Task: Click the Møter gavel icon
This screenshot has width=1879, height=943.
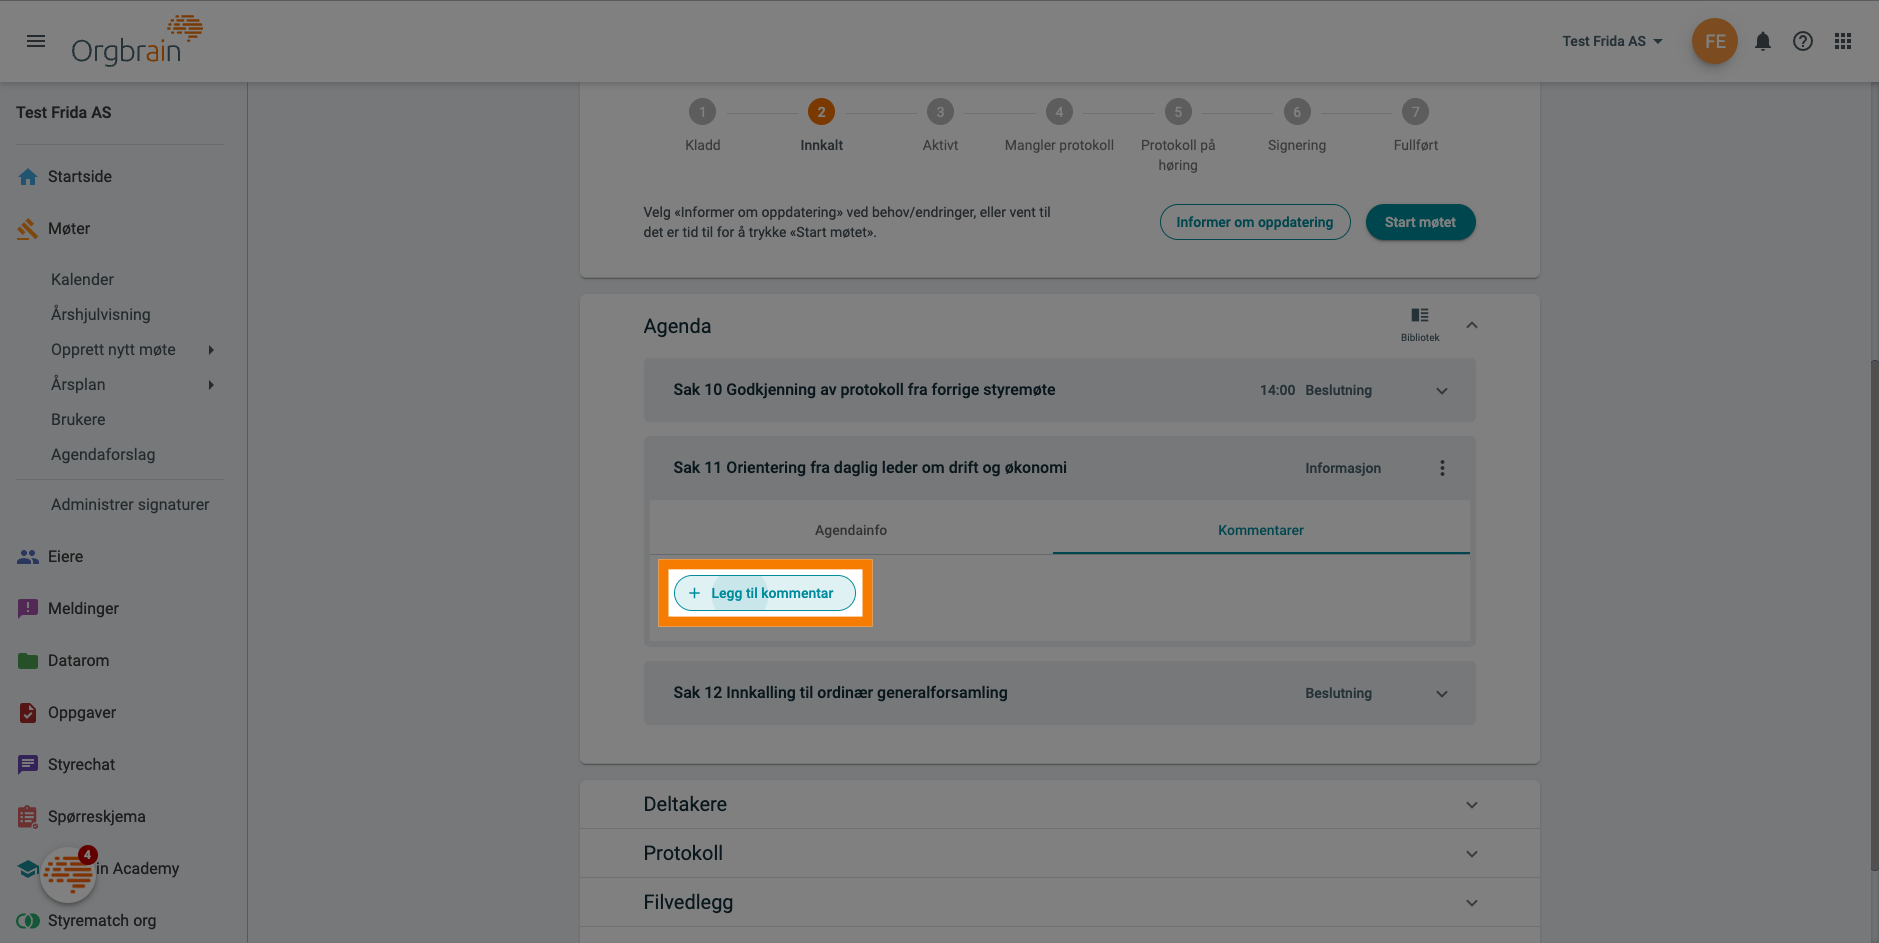Action: (28, 229)
